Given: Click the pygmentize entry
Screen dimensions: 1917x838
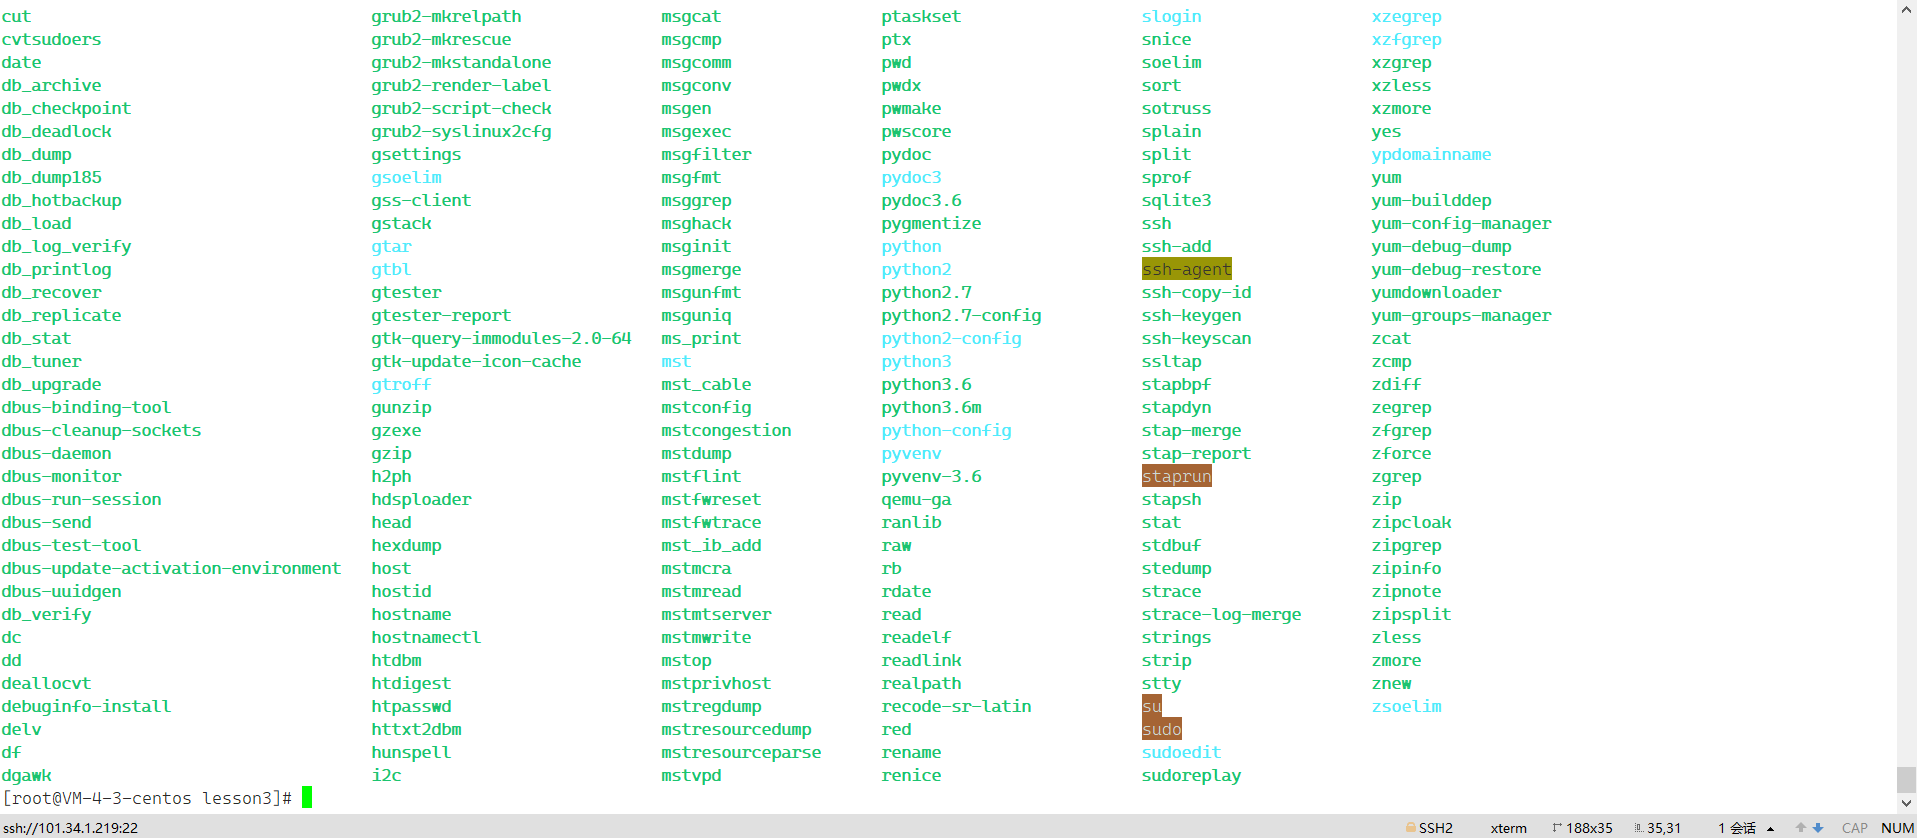Looking at the screenshot, I should point(932,223).
